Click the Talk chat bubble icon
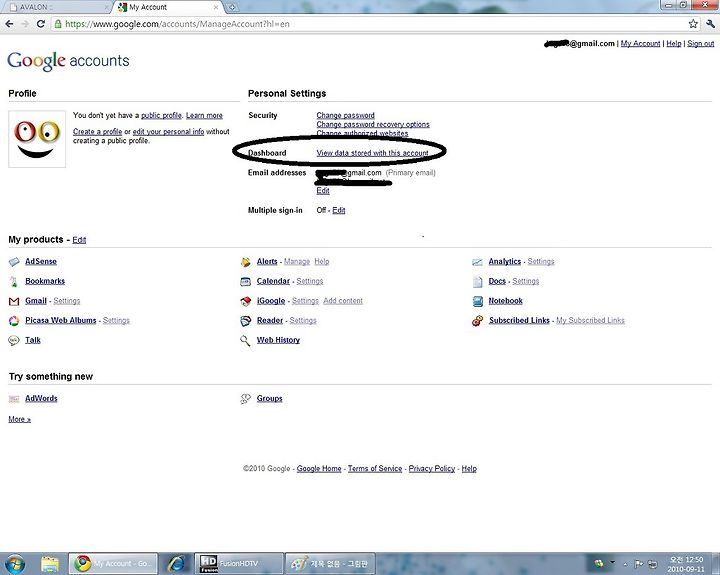The image size is (720, 575). click(x=14, y=340)
